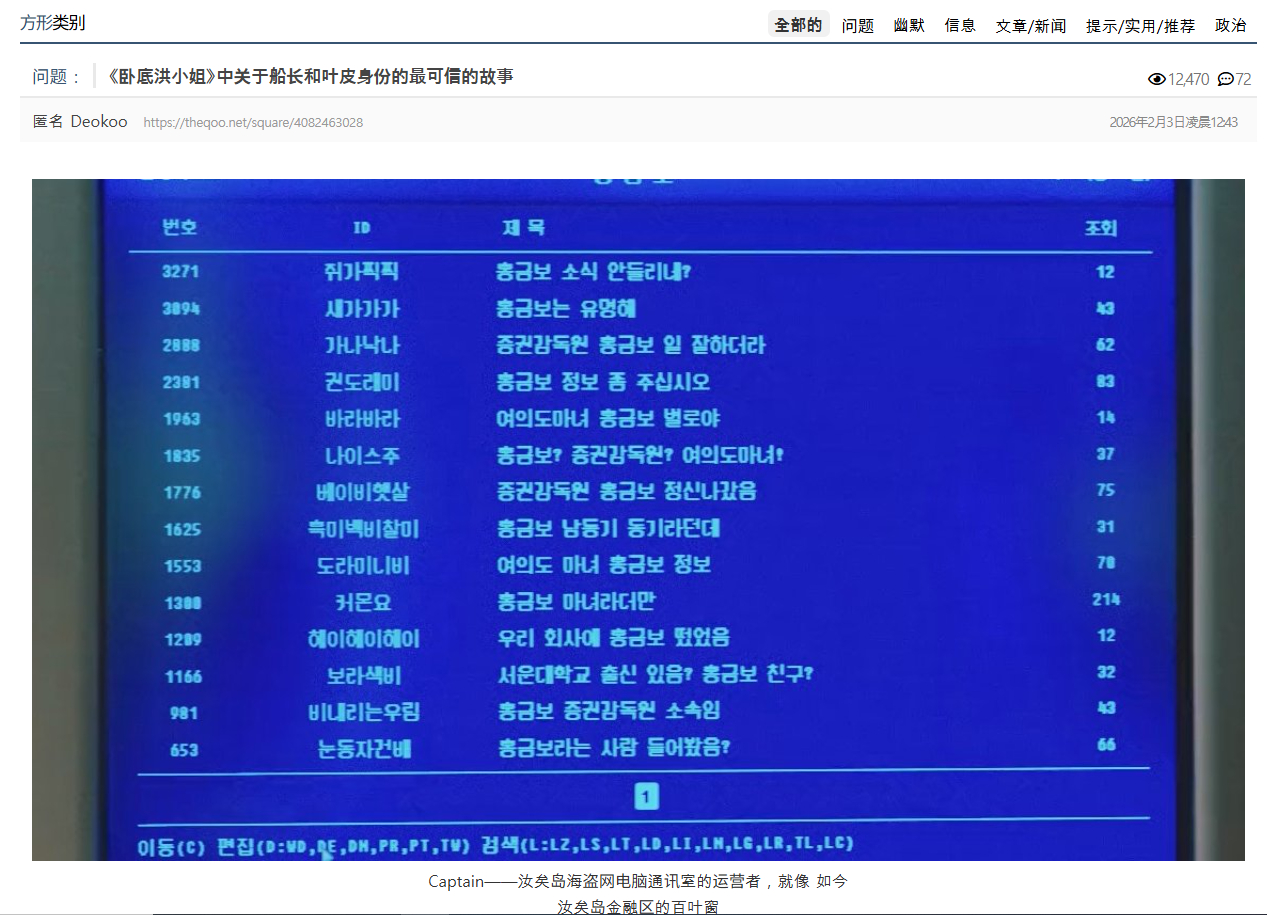The height and width of the screenshot is (915, 1267).
Task: View the 政治 category
Action: tap(1230, 24)
